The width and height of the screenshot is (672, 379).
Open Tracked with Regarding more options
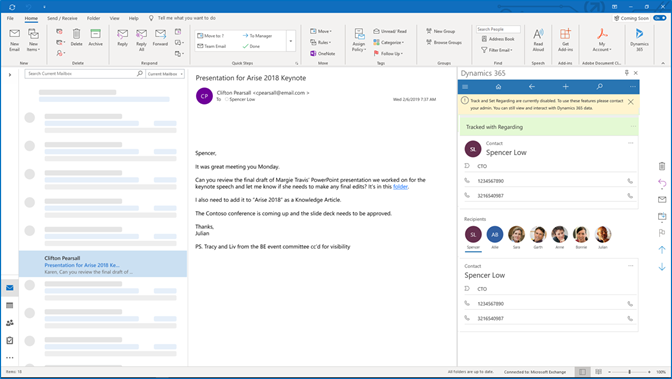click(x=633, y=126)
